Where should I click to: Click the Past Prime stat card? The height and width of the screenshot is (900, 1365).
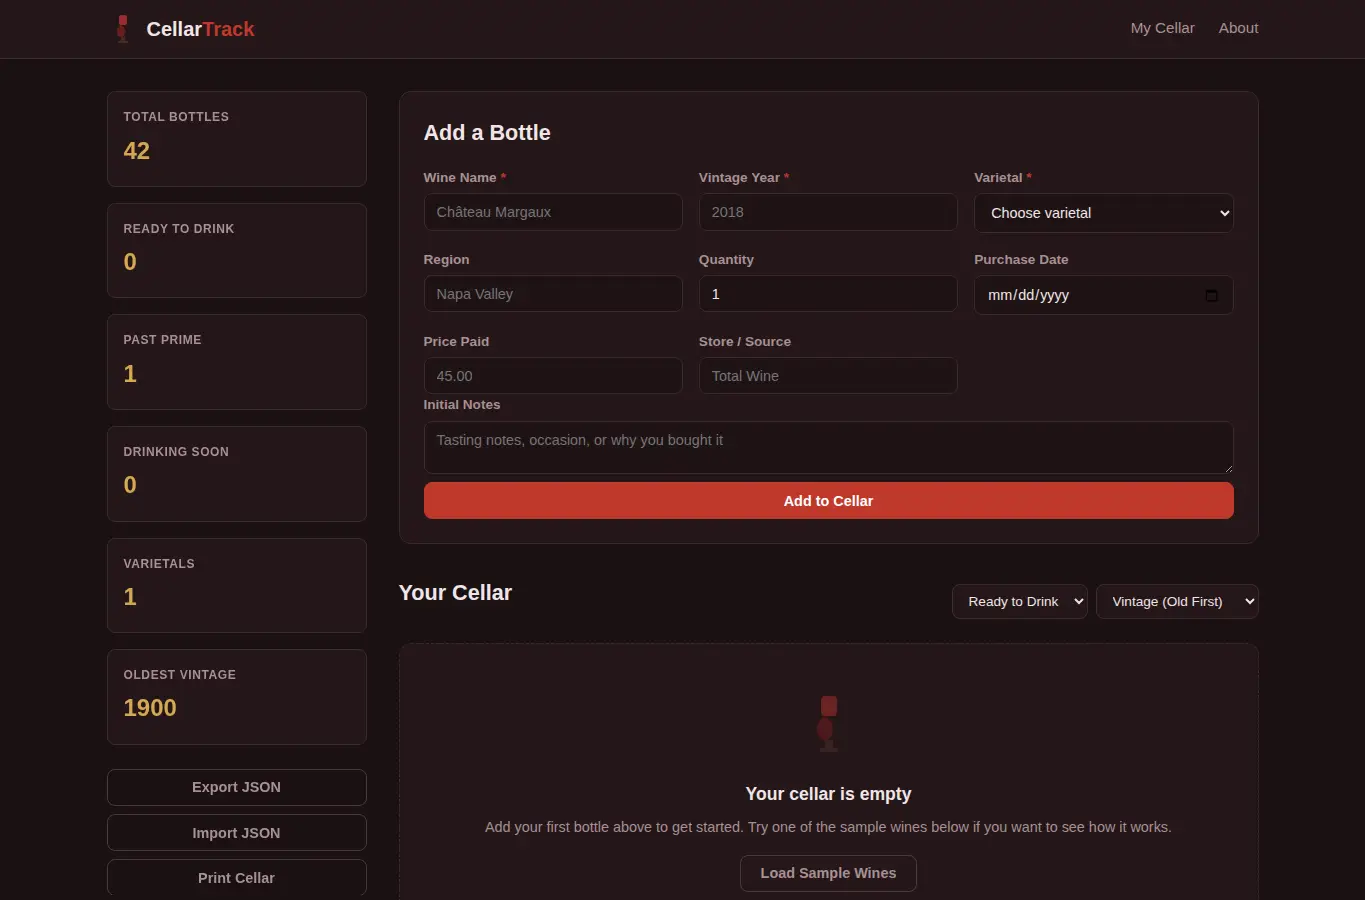tap(237, 362)
